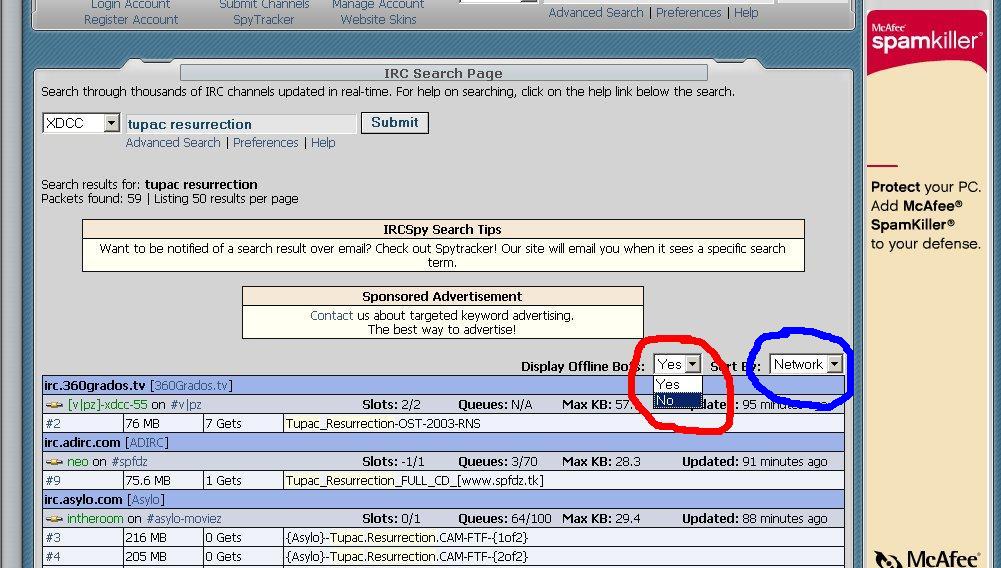Open the #v|pz channel link
1001x568 pixels.
(186, 405)
